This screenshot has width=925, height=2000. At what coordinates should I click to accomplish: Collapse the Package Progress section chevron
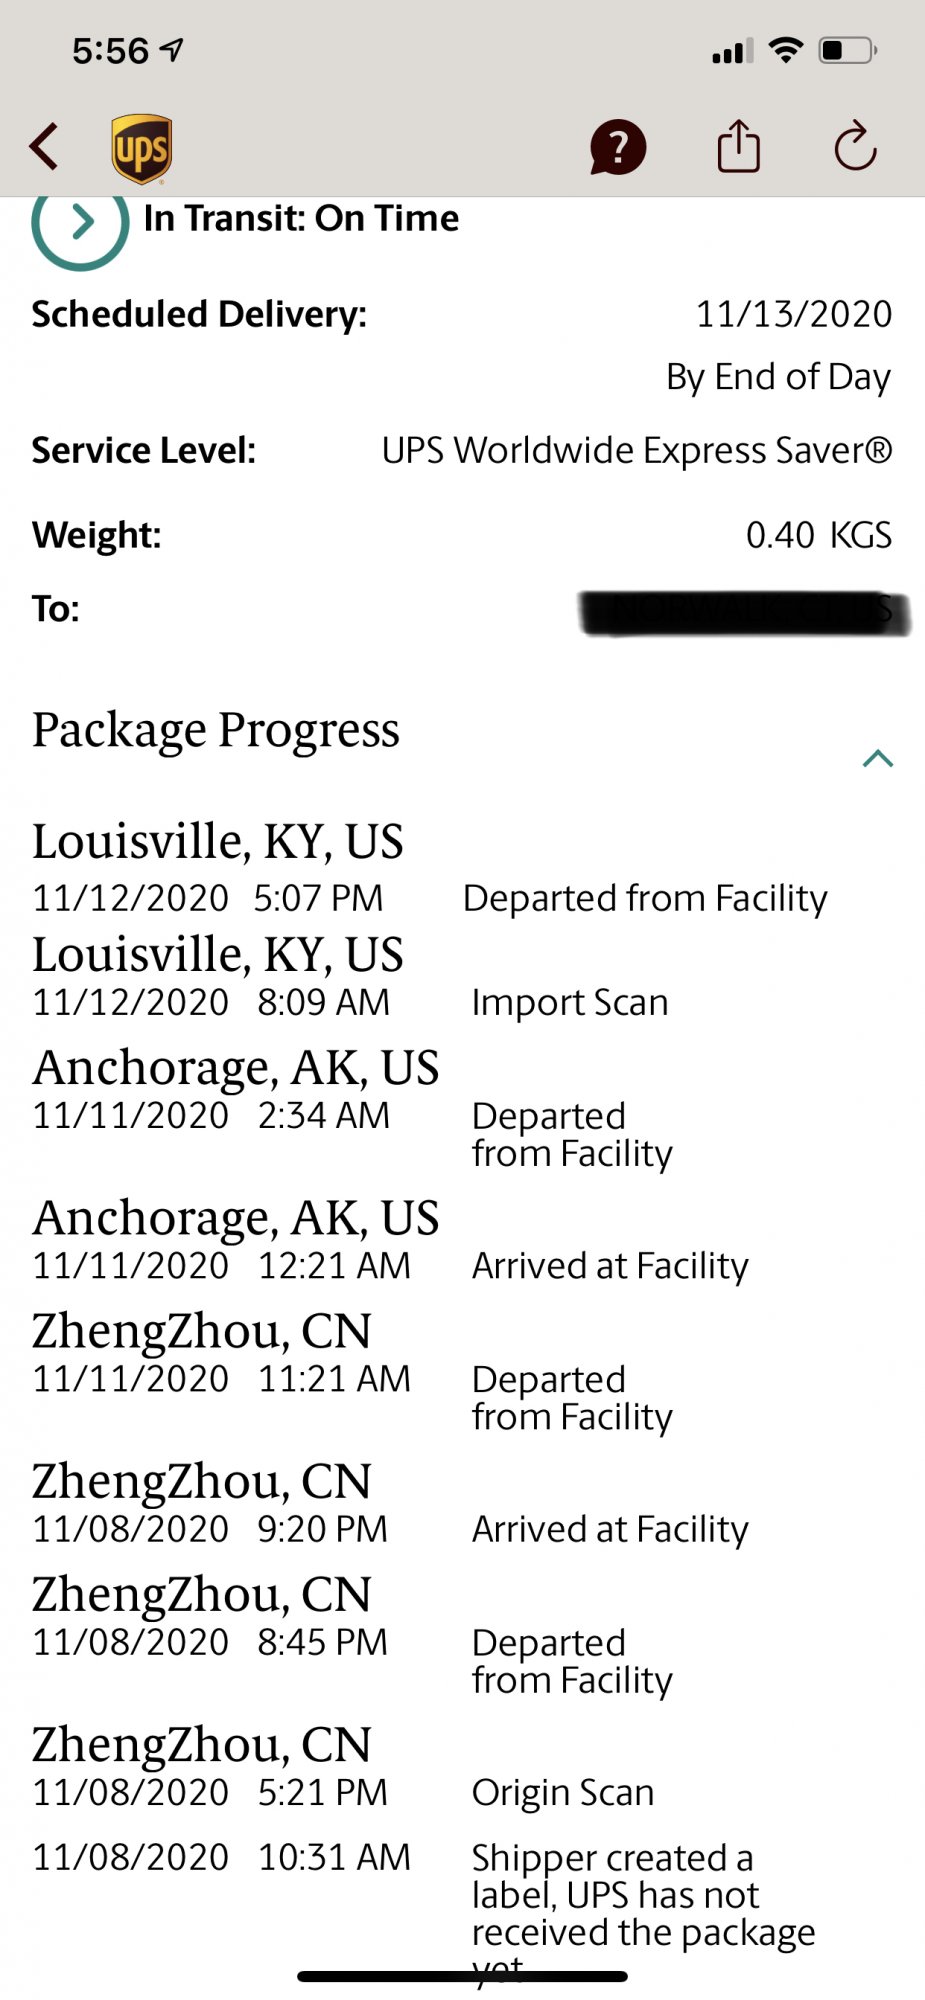coord(878,759)
